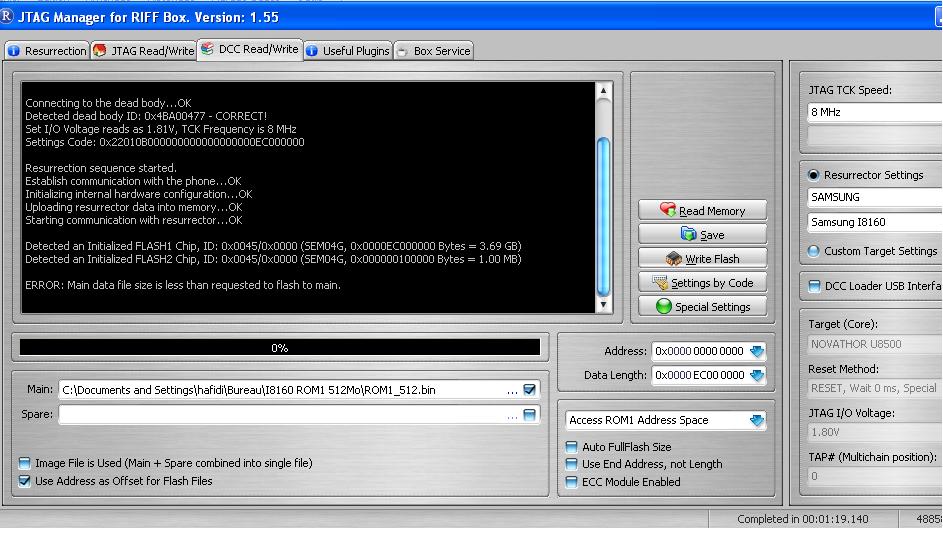The height and width of the screenshot is (533, 943).
Task: Enable Image File is Used option
Action: click(25, 463)
